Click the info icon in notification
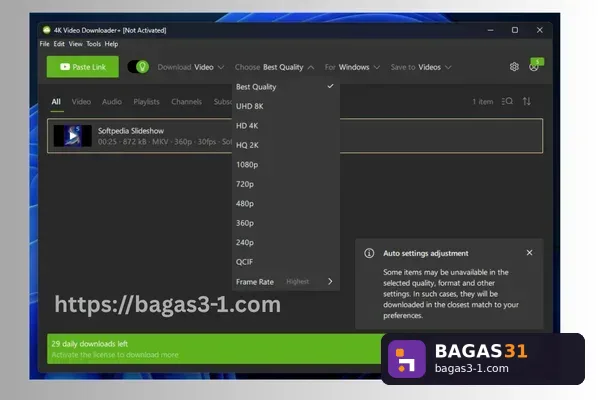600x400 pixels. pos(369,253)
